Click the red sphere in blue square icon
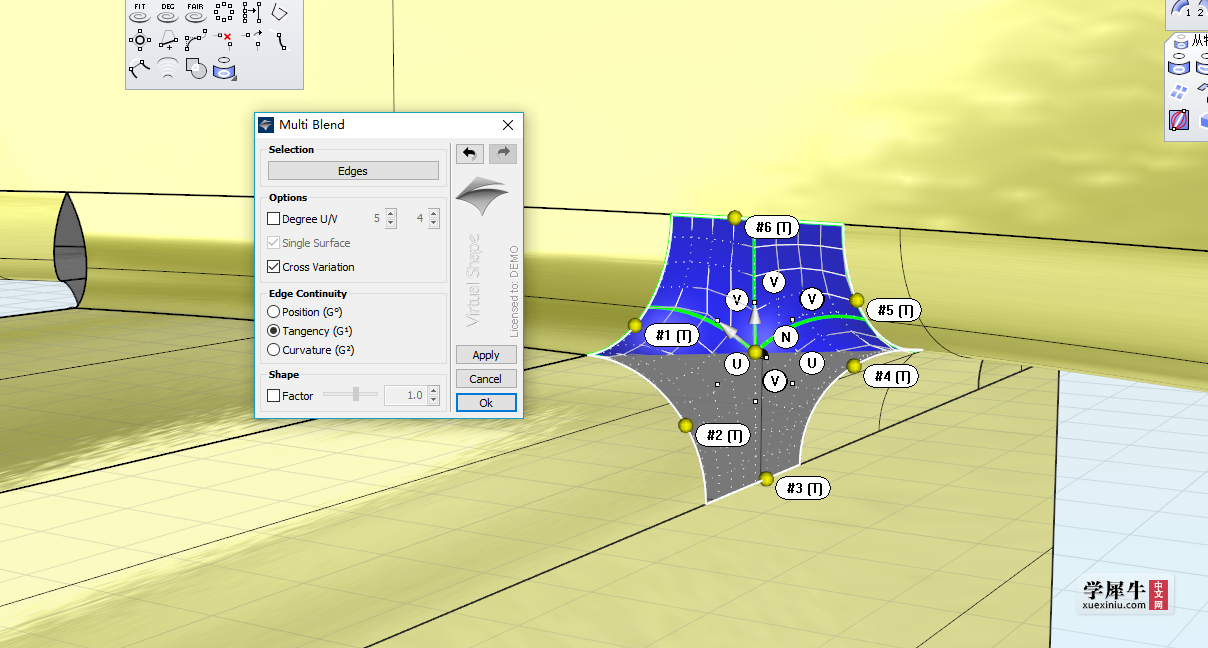The width and height of the screenshot is (1208, 648). coord(1180,121)
